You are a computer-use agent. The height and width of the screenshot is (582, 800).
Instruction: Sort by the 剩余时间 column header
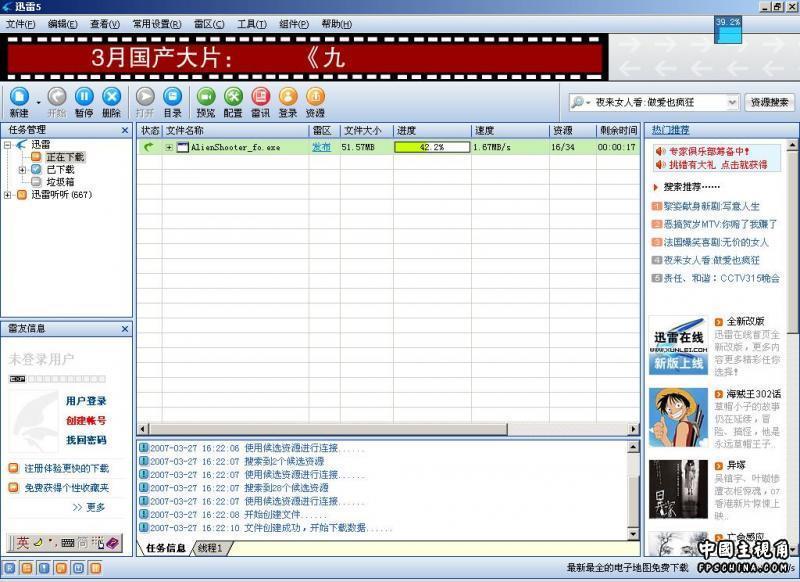(618, 131)
